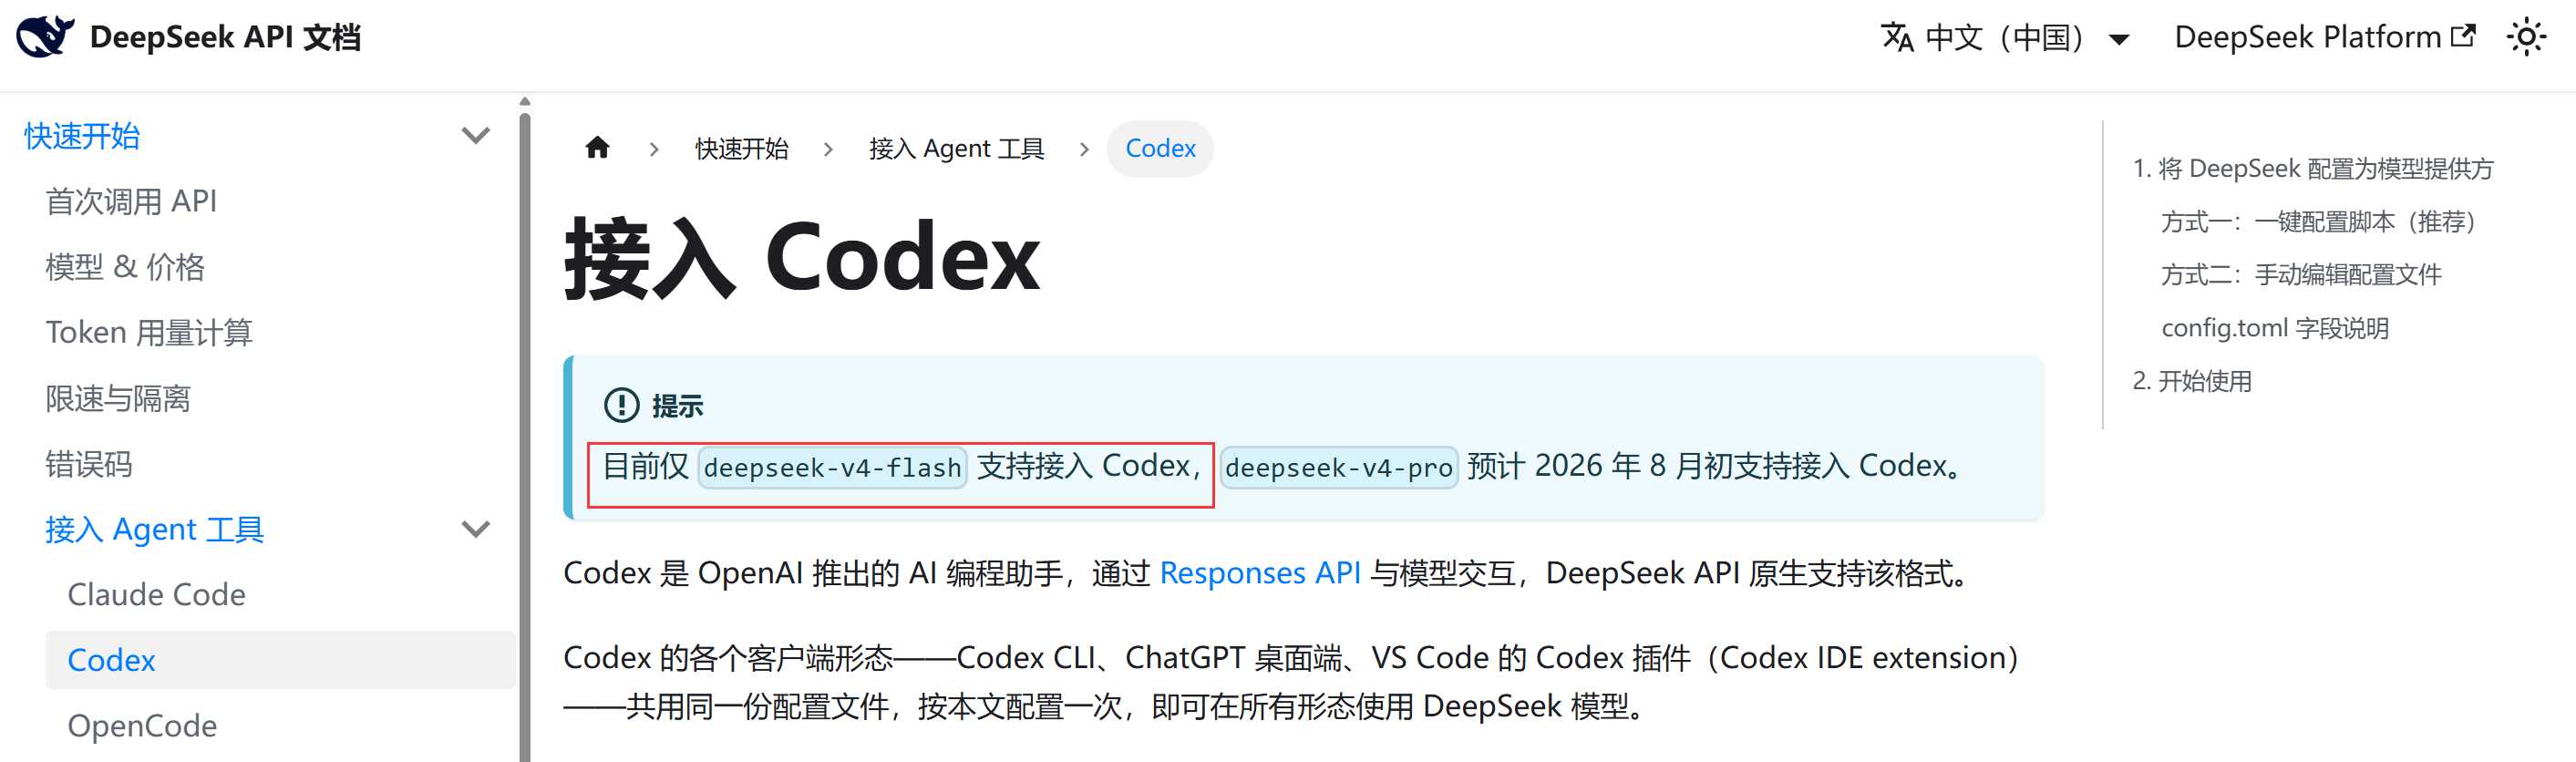This screenshot has width=2576, height=762.
Task: Select 快速开始 in the sidebar
Action: 82,136
